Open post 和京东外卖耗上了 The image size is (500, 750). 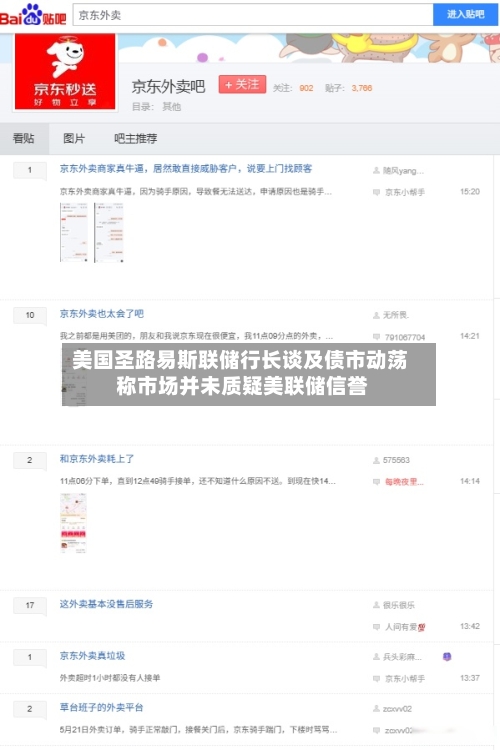97,459
